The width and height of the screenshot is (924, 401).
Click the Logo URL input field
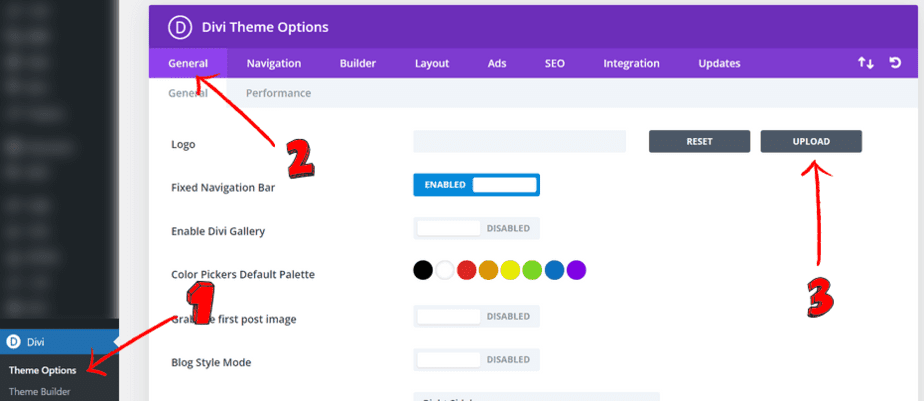point(519,142)
